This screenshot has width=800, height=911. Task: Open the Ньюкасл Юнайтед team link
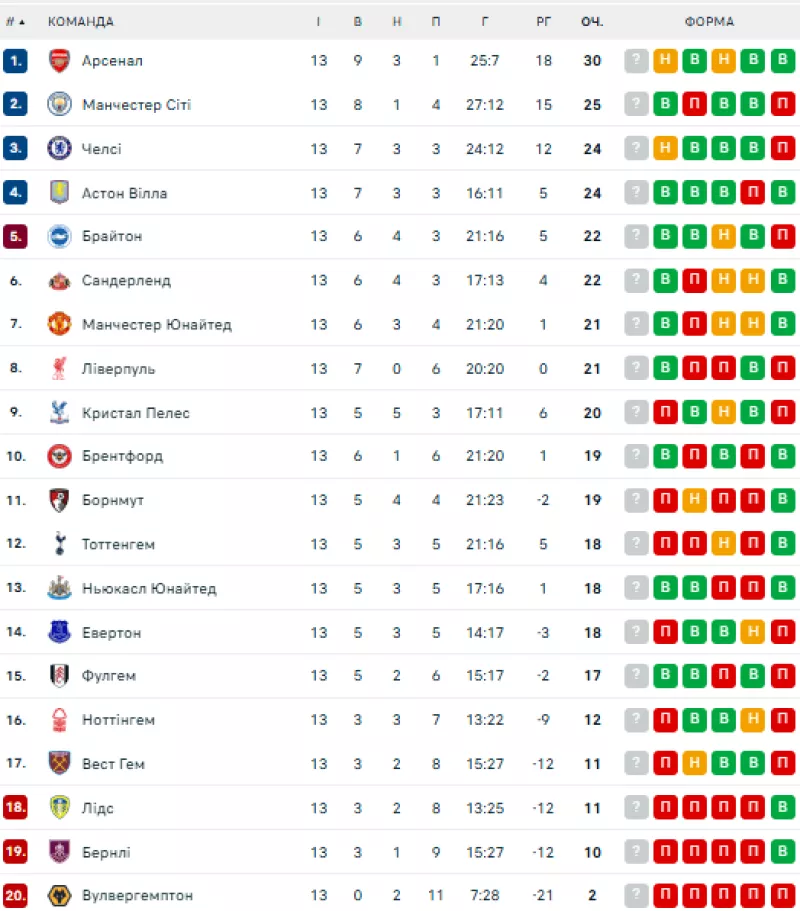(x=149, y=588)
